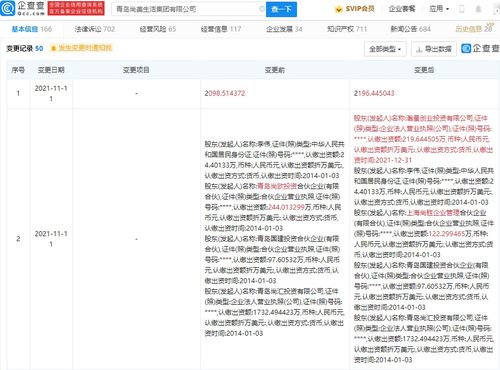Switch to the 知识产权 tab

(347, 29)
